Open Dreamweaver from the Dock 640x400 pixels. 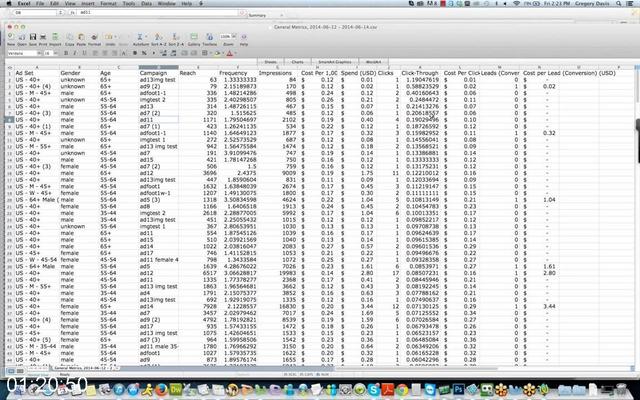[x=176, y=389]
